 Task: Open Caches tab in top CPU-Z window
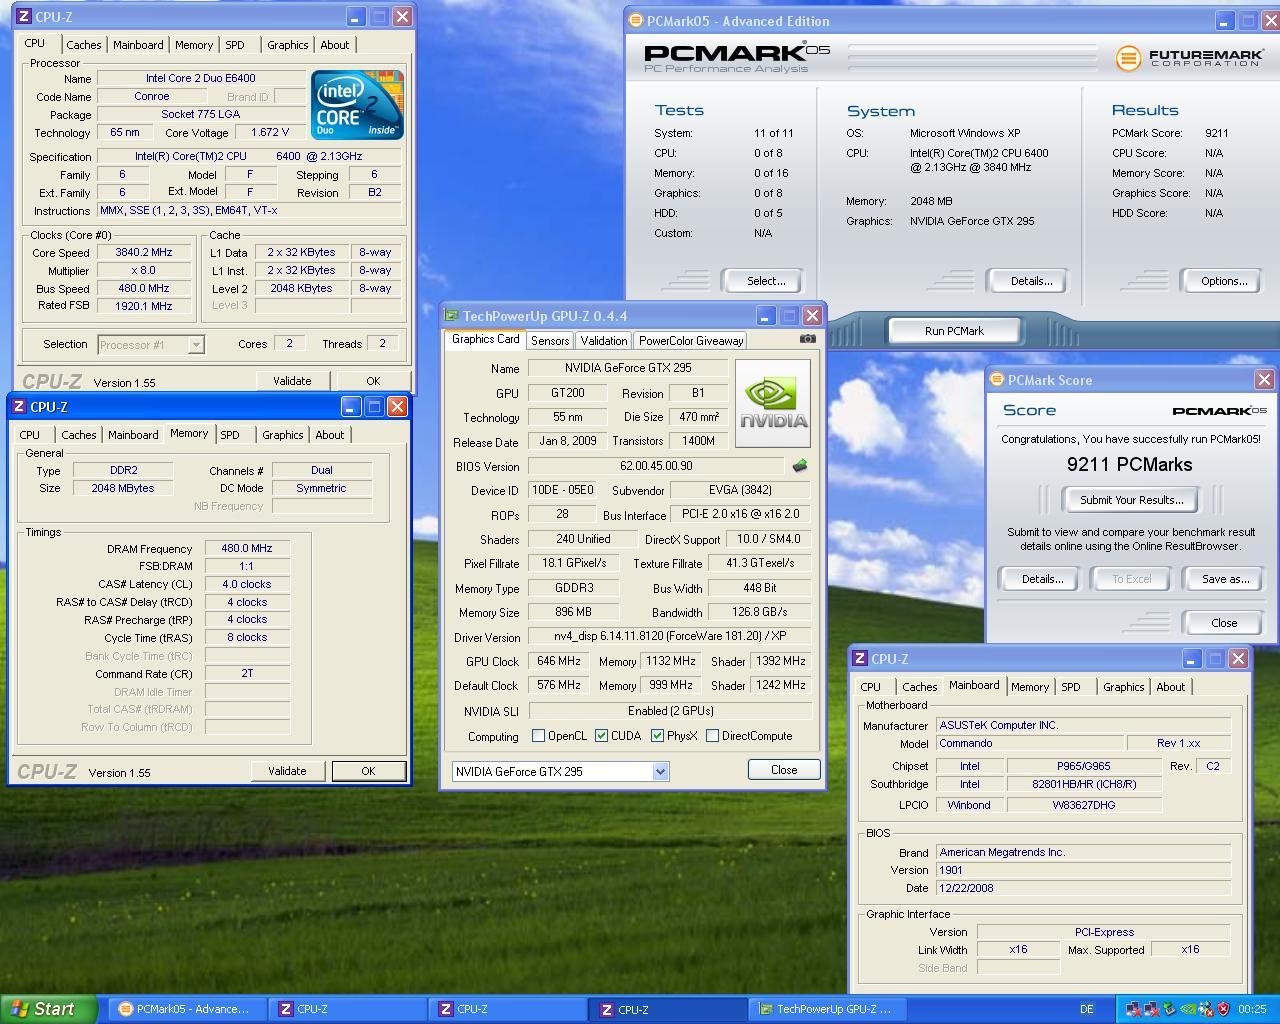(84, 45)
